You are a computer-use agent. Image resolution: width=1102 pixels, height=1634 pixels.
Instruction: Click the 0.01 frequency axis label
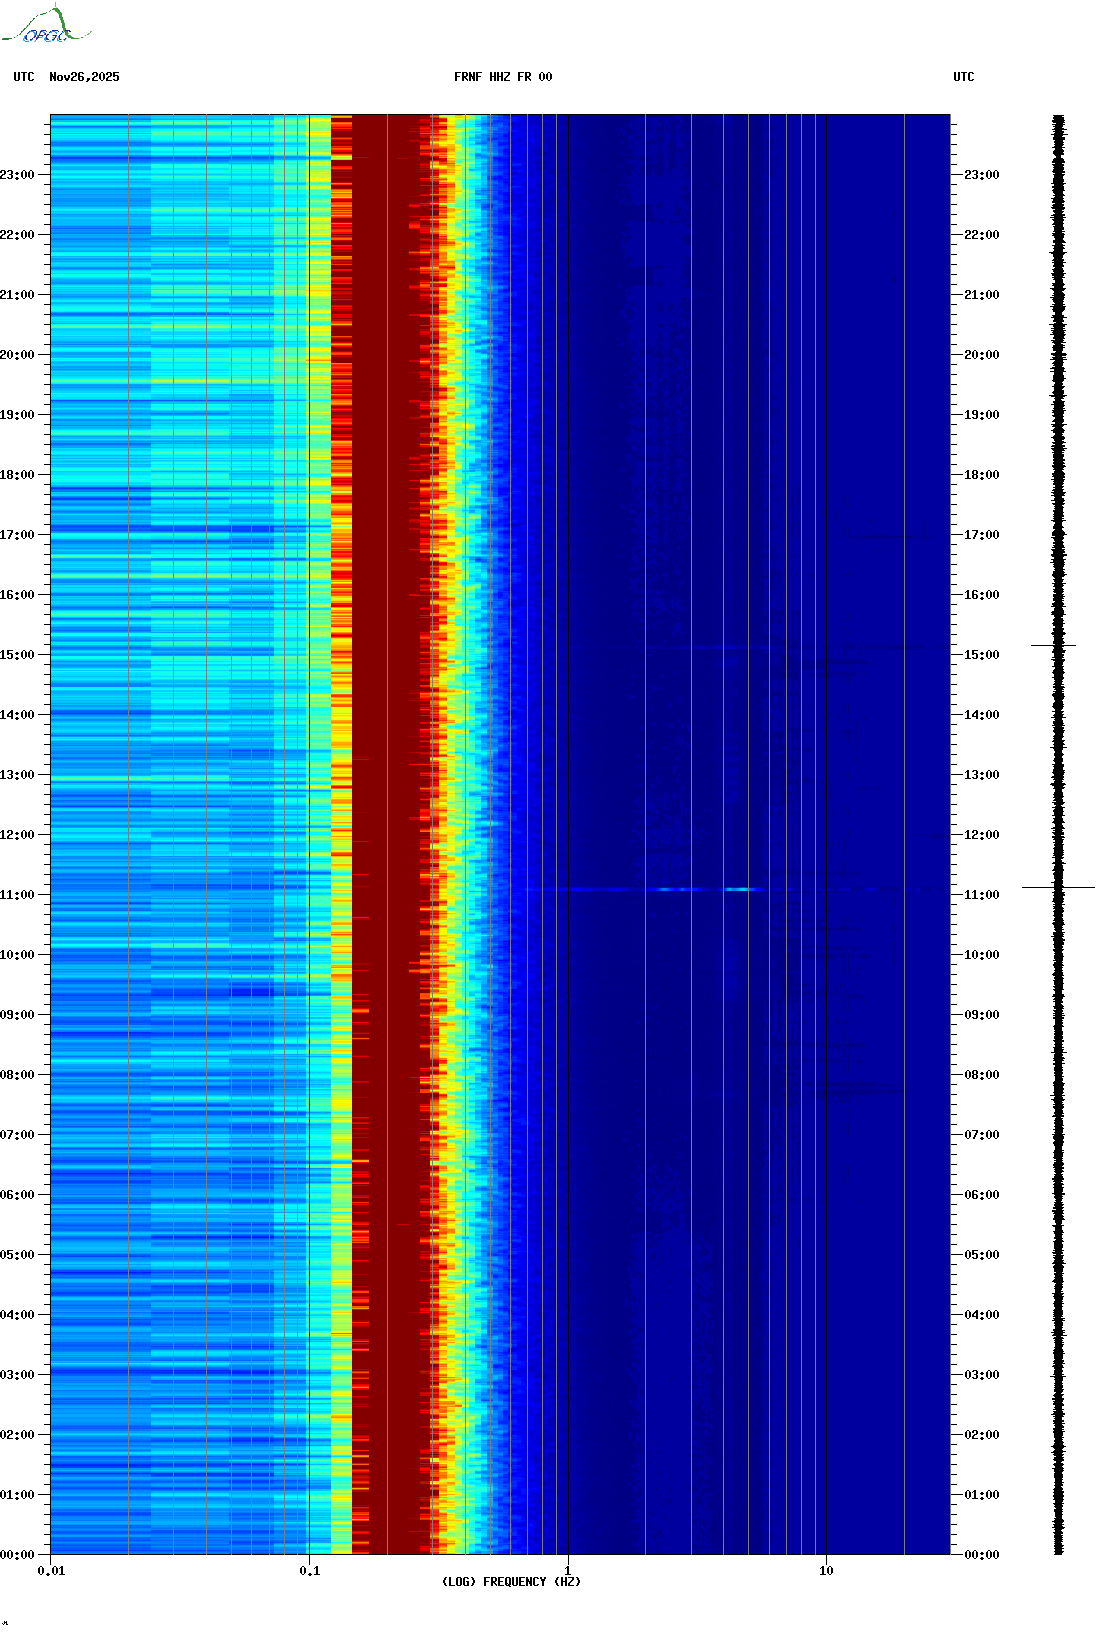coord(51,1570)
